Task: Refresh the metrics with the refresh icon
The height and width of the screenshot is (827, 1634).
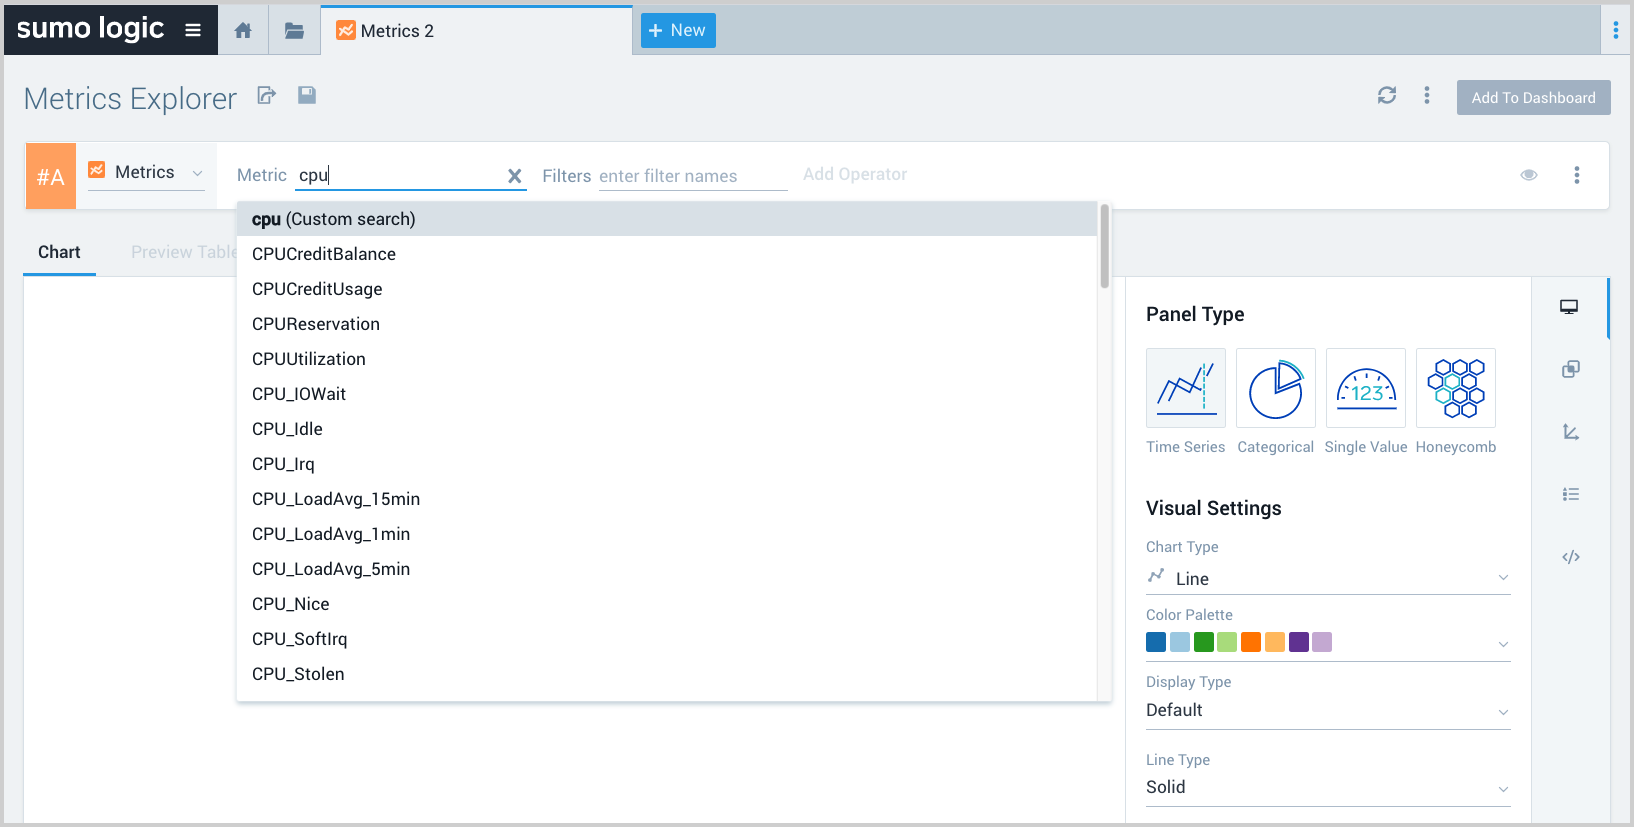Action: click(1386, 95)
